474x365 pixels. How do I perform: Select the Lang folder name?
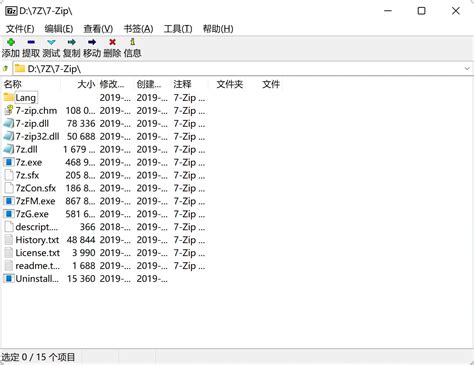26,98
